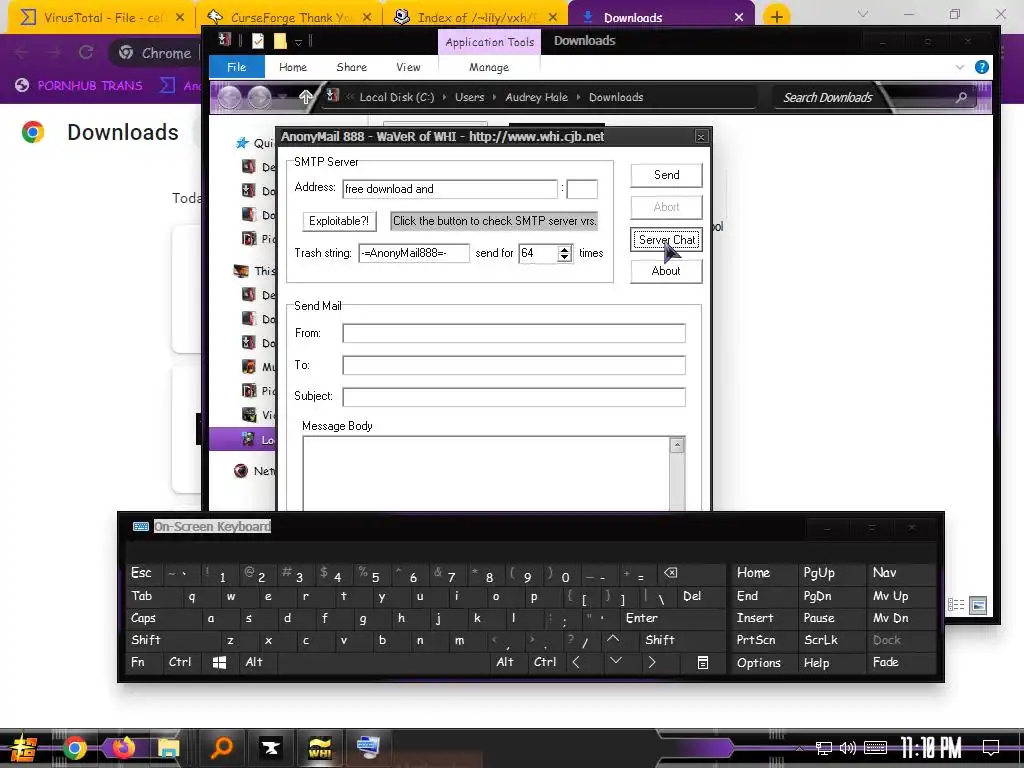Image resolution: width=1024 pixels, height=768 pixels.
Task: Switch to the VirusTotal Chrome tab
Action: 101,18
